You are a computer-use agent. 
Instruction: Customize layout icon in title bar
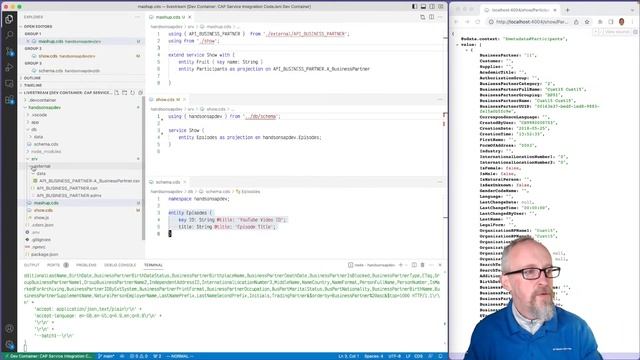[441, 7]
